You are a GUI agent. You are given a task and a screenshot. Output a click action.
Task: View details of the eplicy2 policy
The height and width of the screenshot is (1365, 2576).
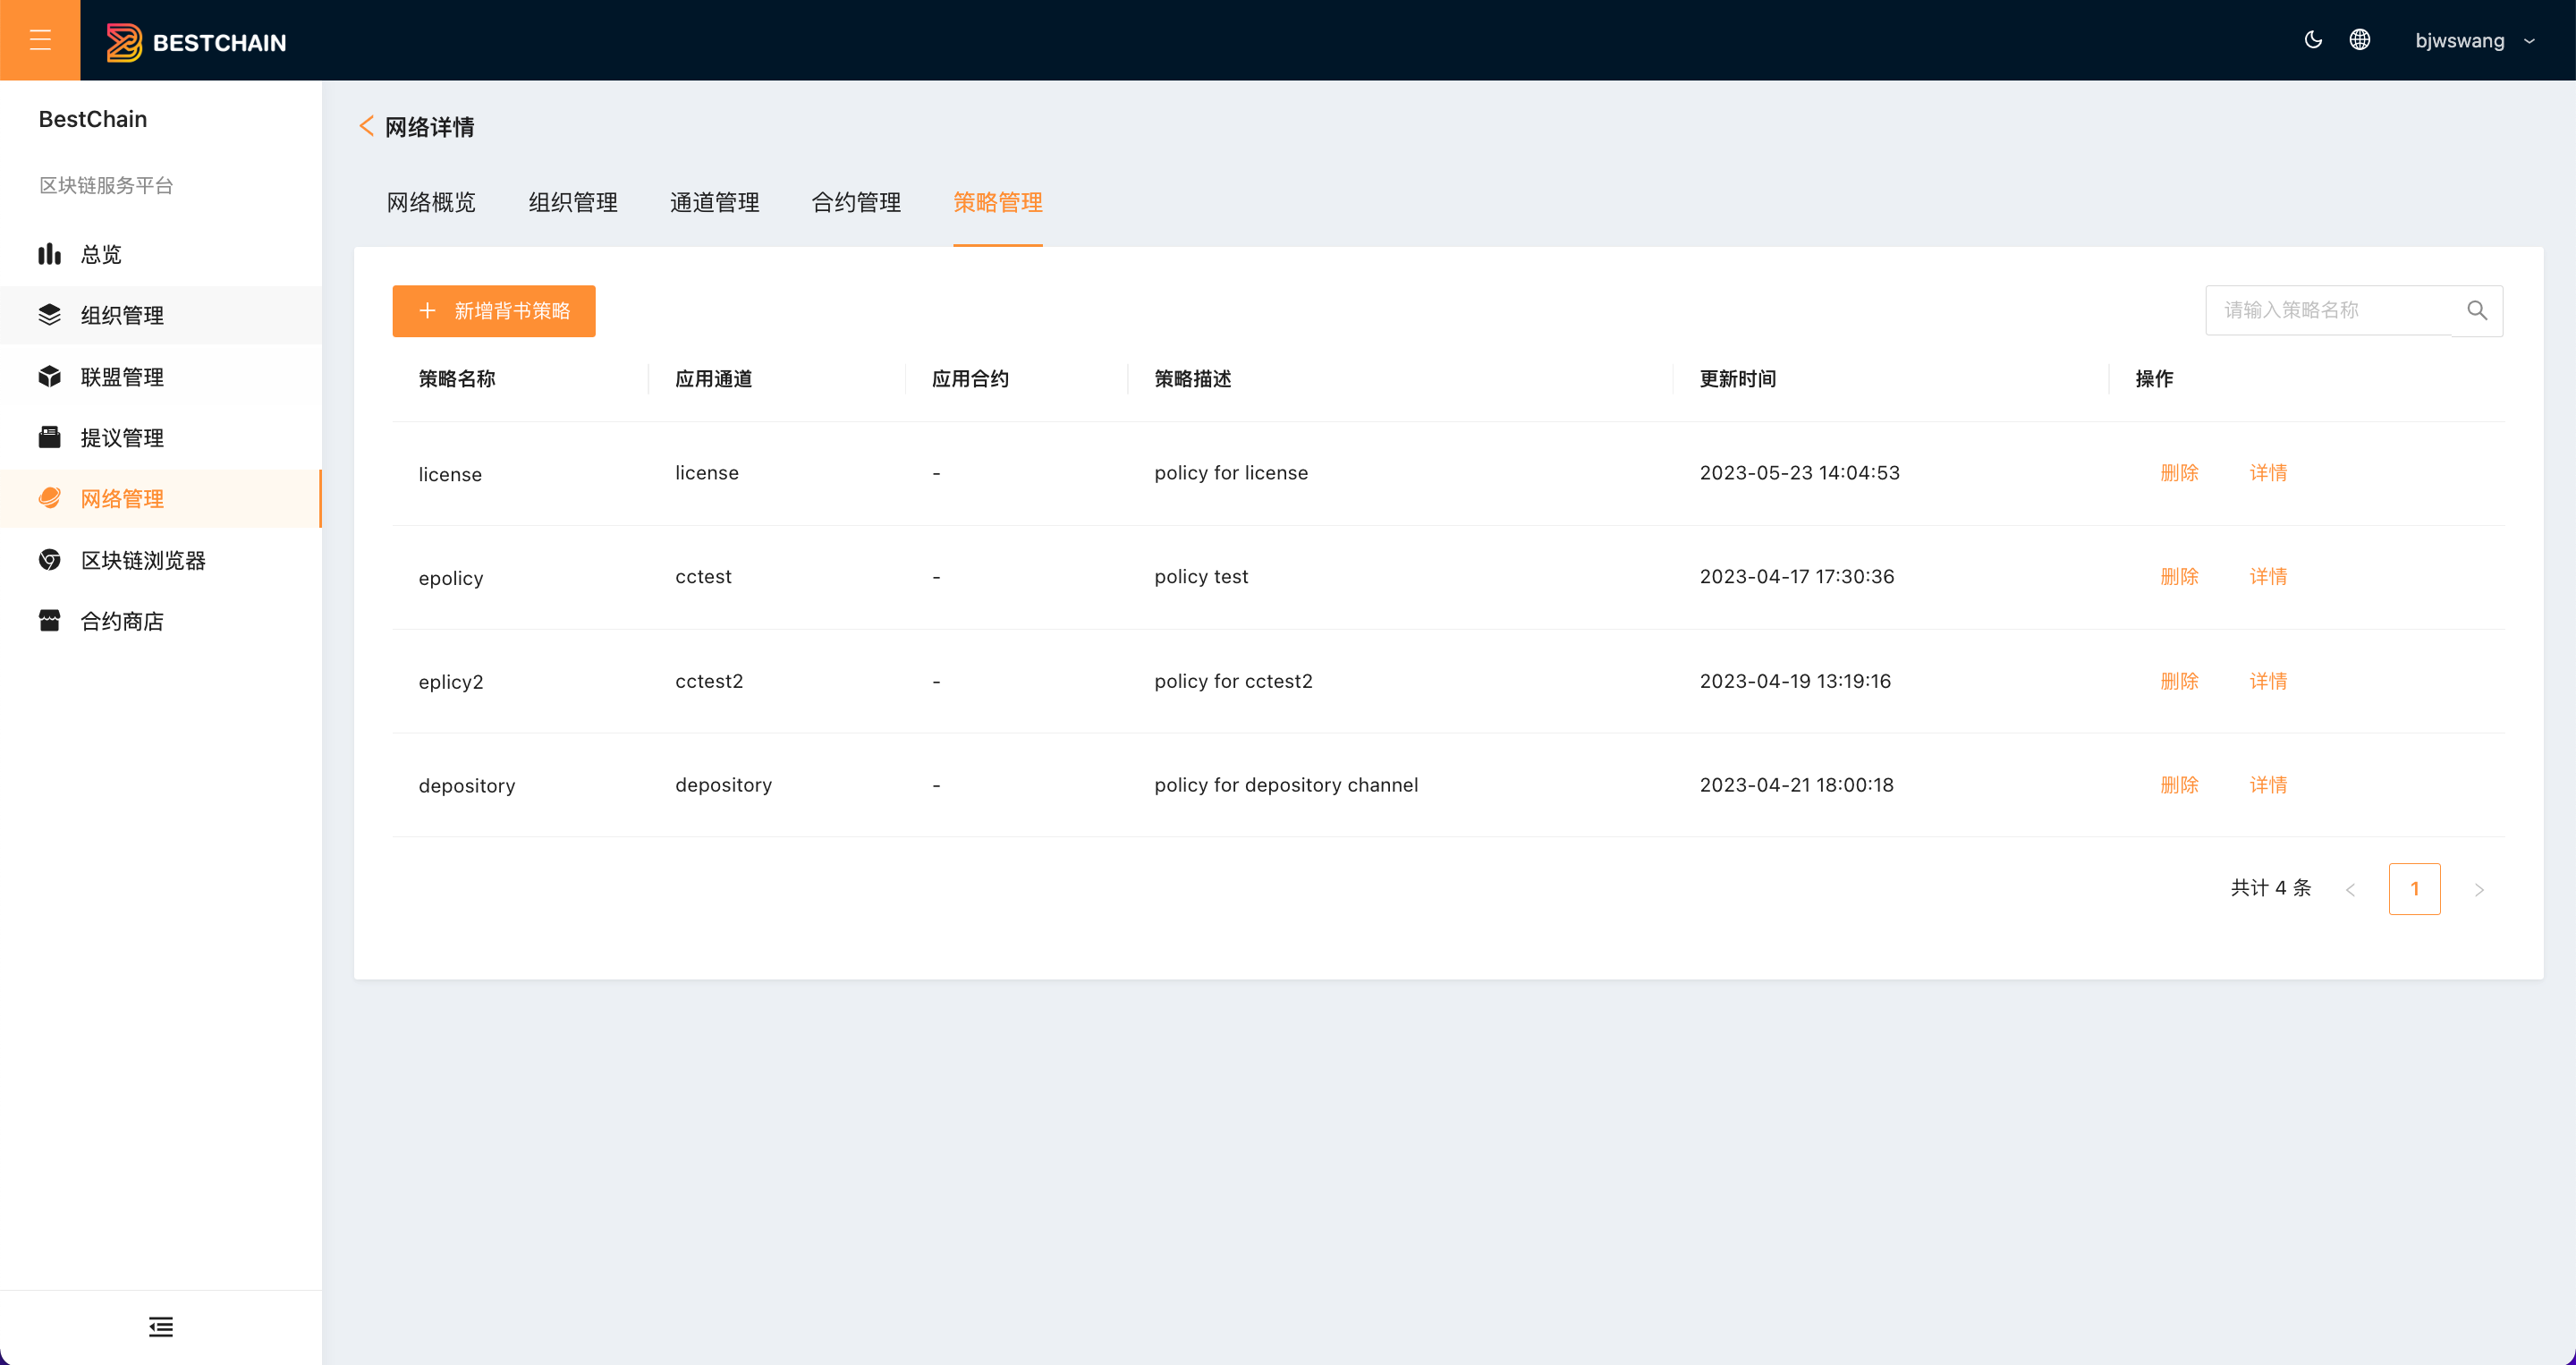coord(2268,681)
